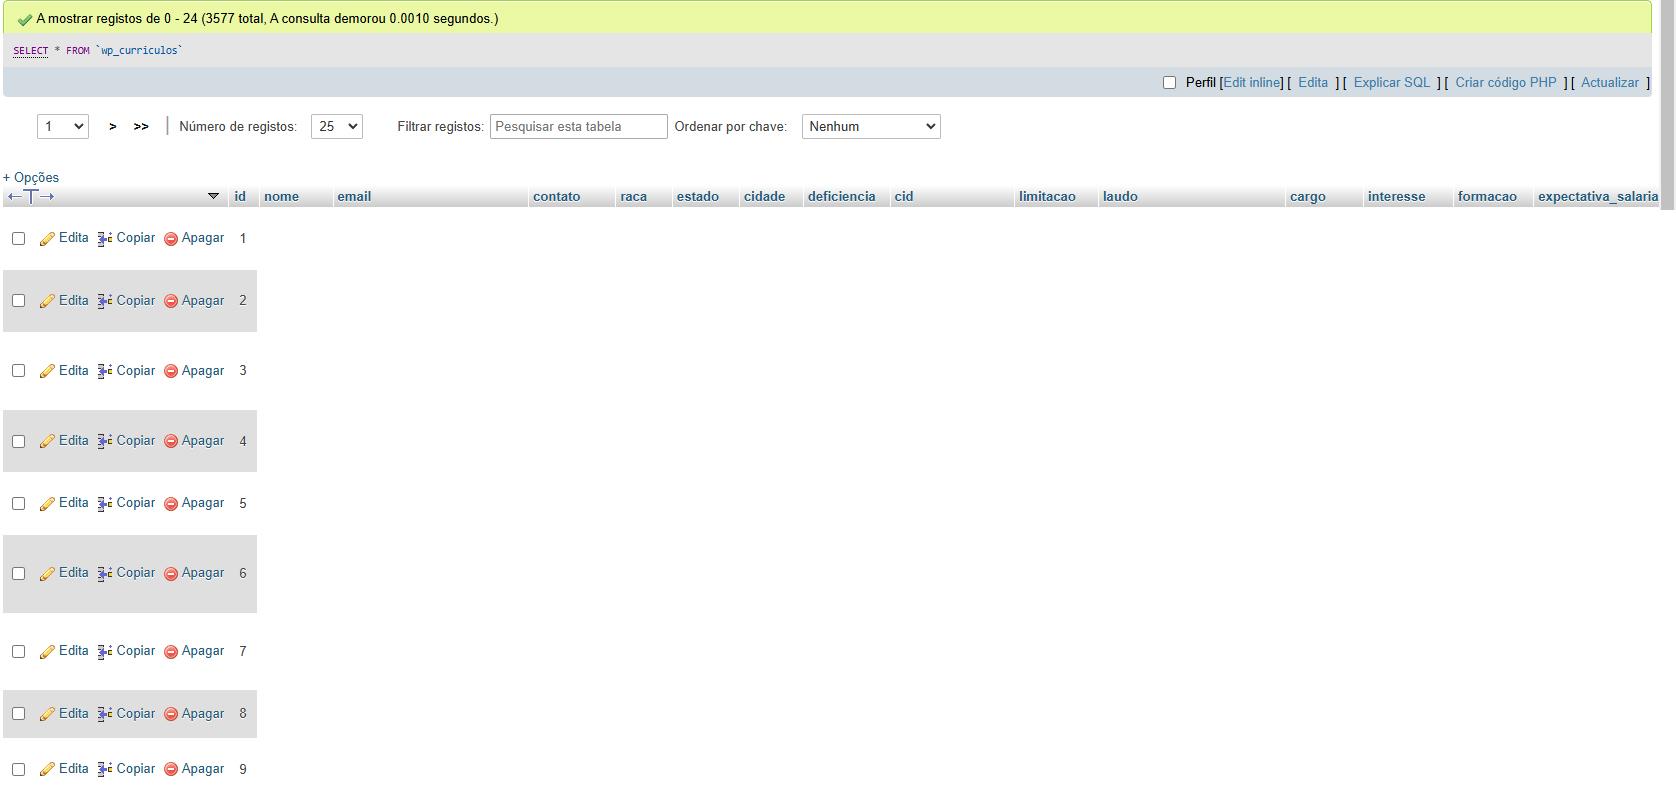The width and height of the screenshot is (1676, 800).
Task: Sort by the email column header
Action: (x=354, y=196)
